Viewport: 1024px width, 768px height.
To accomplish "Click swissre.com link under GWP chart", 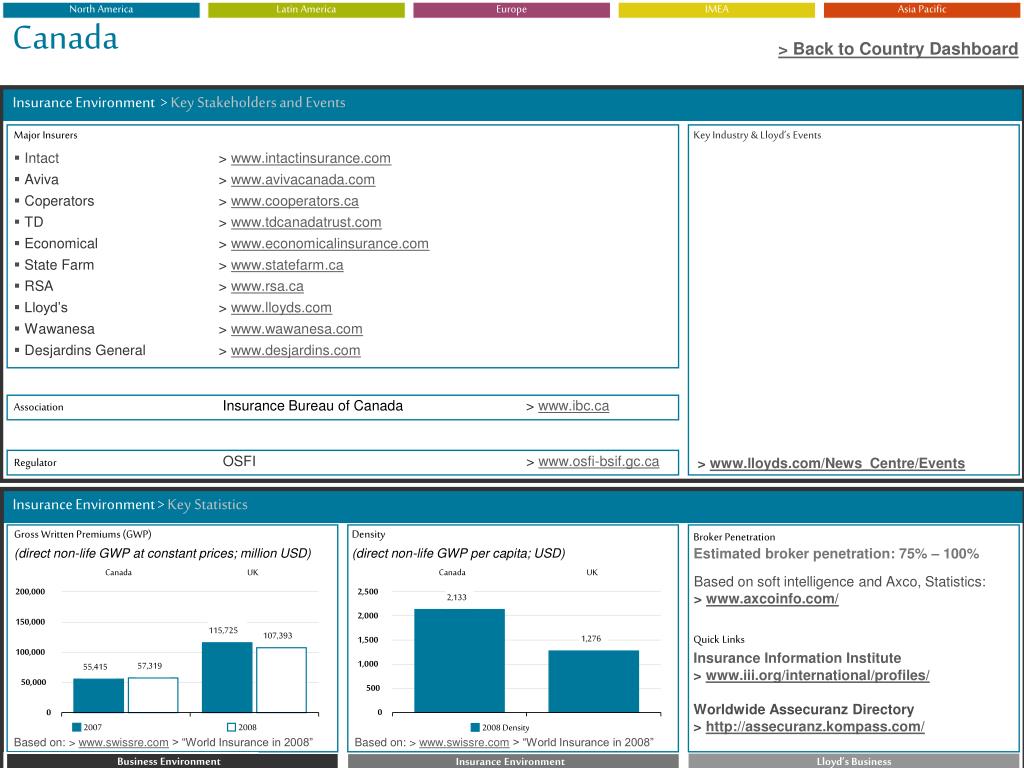I will [123, 743].
